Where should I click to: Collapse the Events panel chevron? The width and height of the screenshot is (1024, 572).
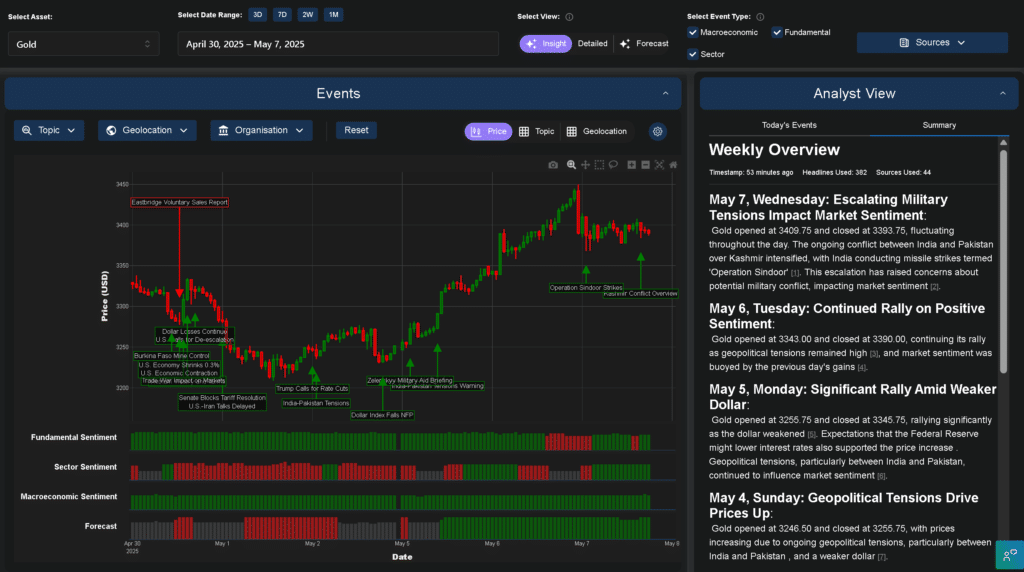665,93
